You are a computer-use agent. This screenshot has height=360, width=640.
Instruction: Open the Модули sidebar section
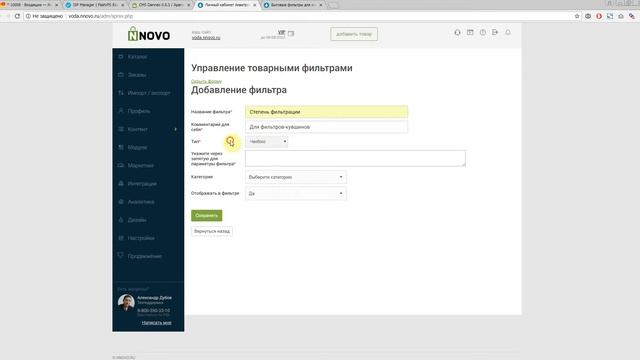(137, 147)
